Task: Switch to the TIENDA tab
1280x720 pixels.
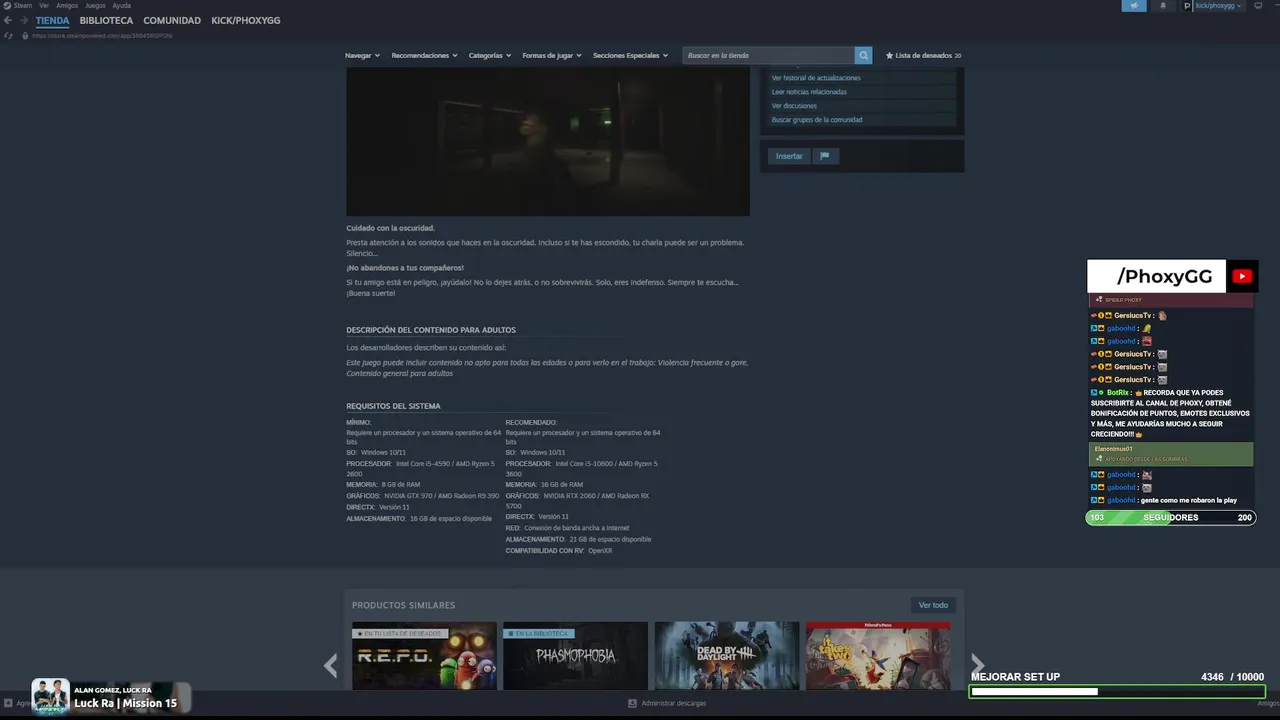Action: click(53, 20)
